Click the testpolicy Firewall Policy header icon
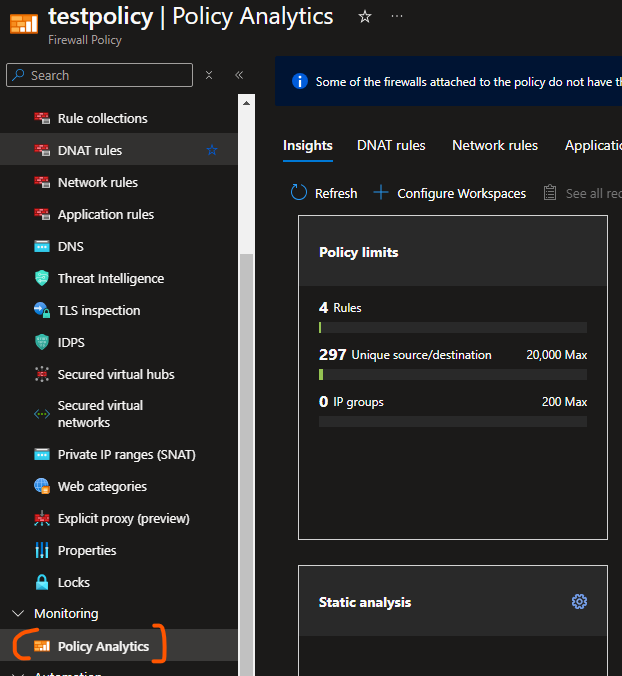The height and width of the screenshot is (676, 622). [24, 24]
